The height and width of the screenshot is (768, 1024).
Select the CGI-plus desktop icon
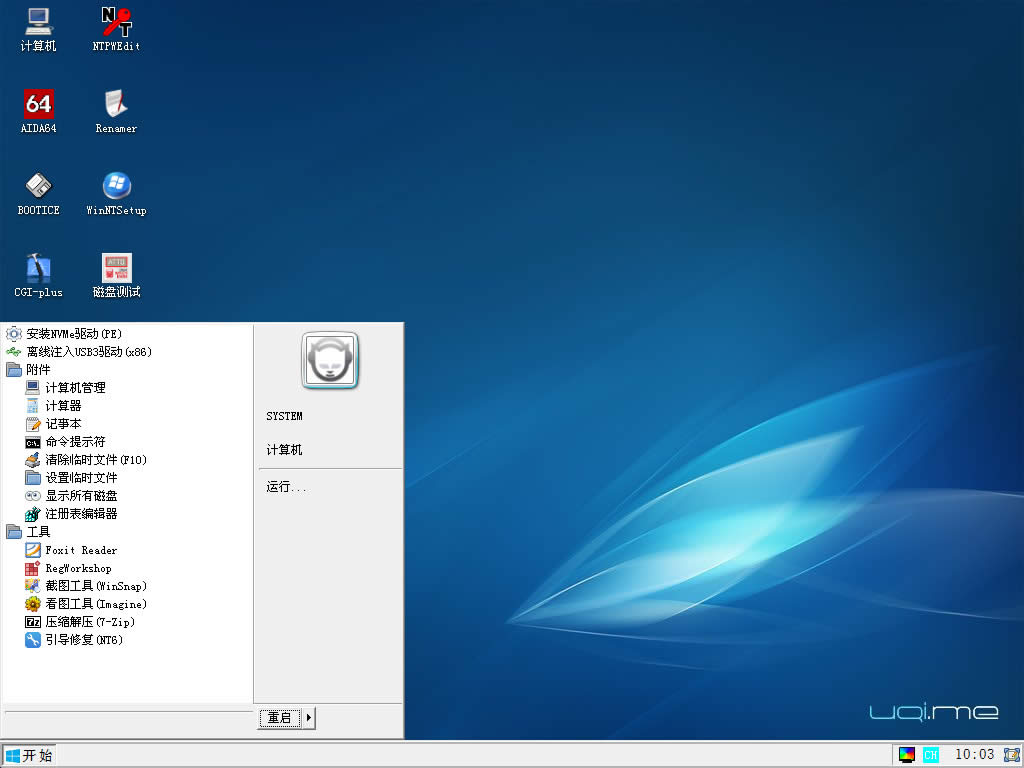point(38,269)
